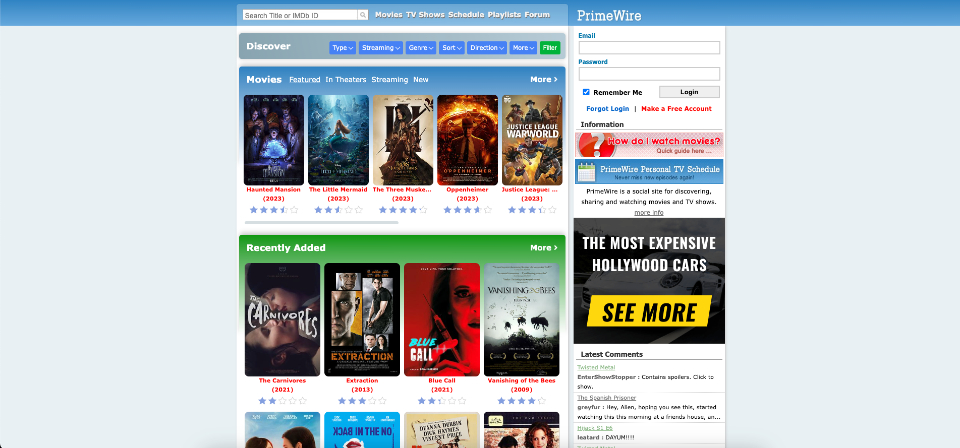The height and width of the screenshot is (448, 960).
Task: Toggle the Remember Me checkbox
Action: [x=586, y=92]
